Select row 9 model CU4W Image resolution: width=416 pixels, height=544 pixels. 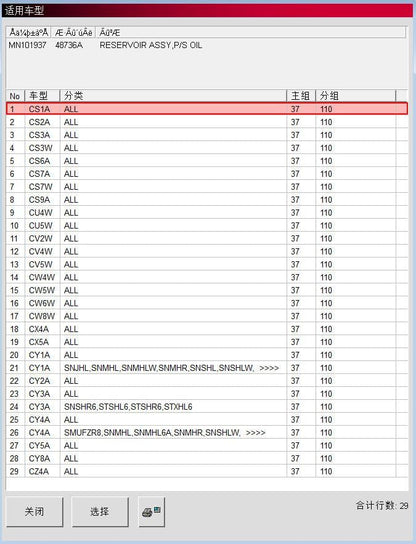tap(207, 212)
